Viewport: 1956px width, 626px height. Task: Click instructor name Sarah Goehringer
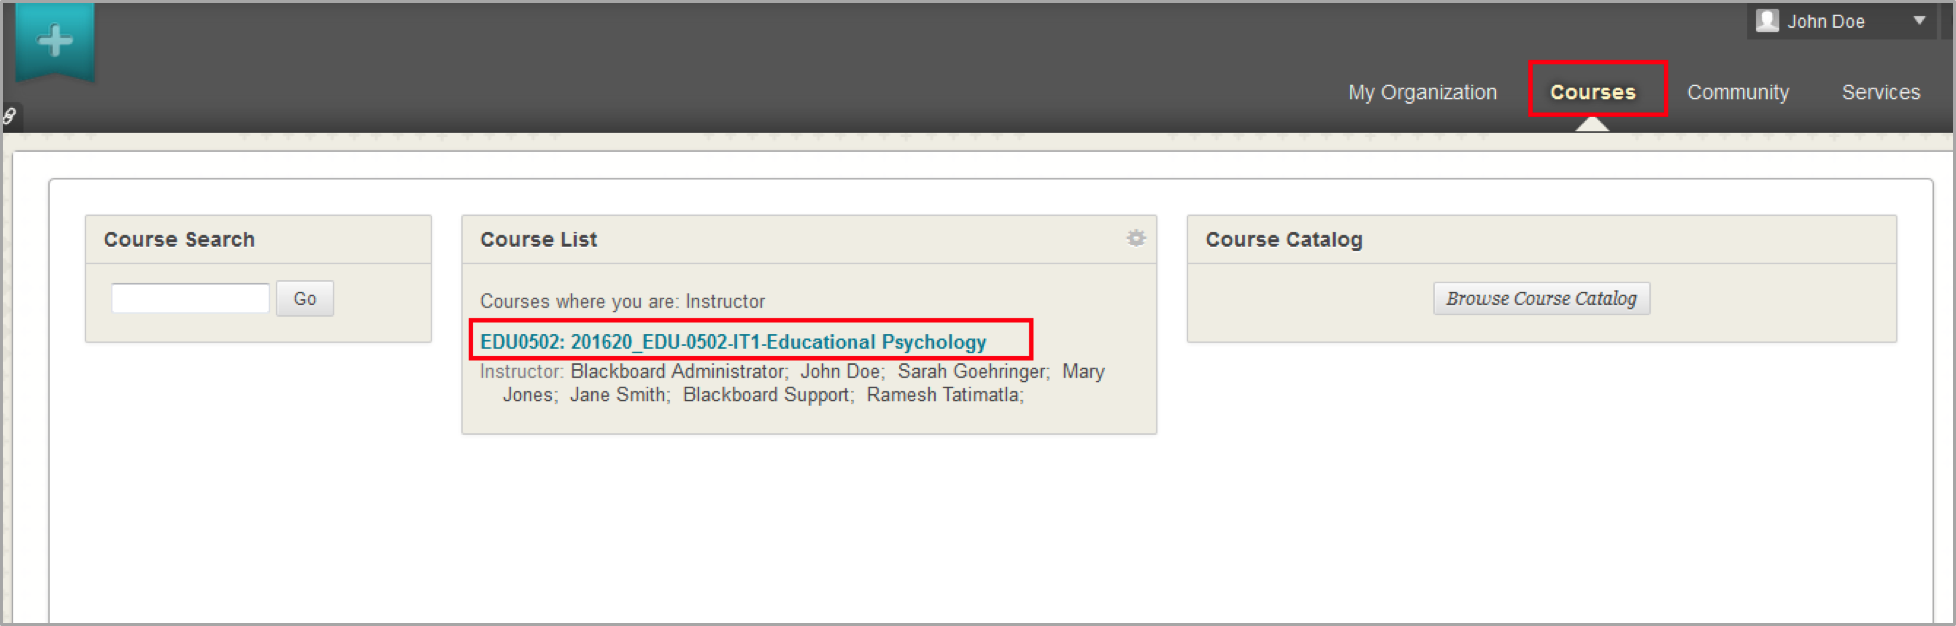click(972, 371)
